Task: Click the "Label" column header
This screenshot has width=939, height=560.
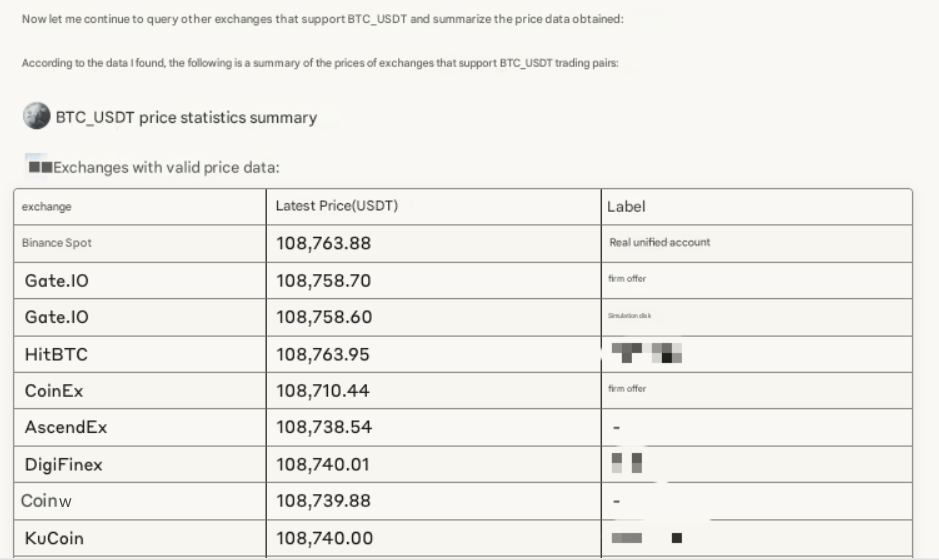Action: pyautogui.click(x=626, y=207)
